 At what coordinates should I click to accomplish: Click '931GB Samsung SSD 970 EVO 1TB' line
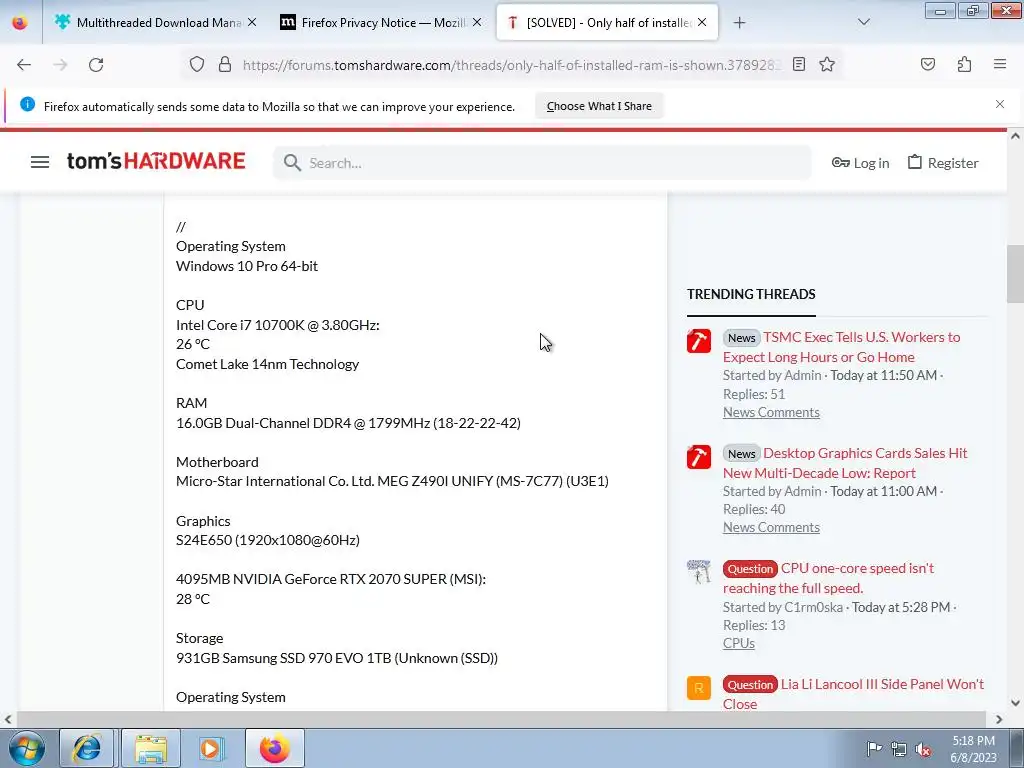(337, 658)
